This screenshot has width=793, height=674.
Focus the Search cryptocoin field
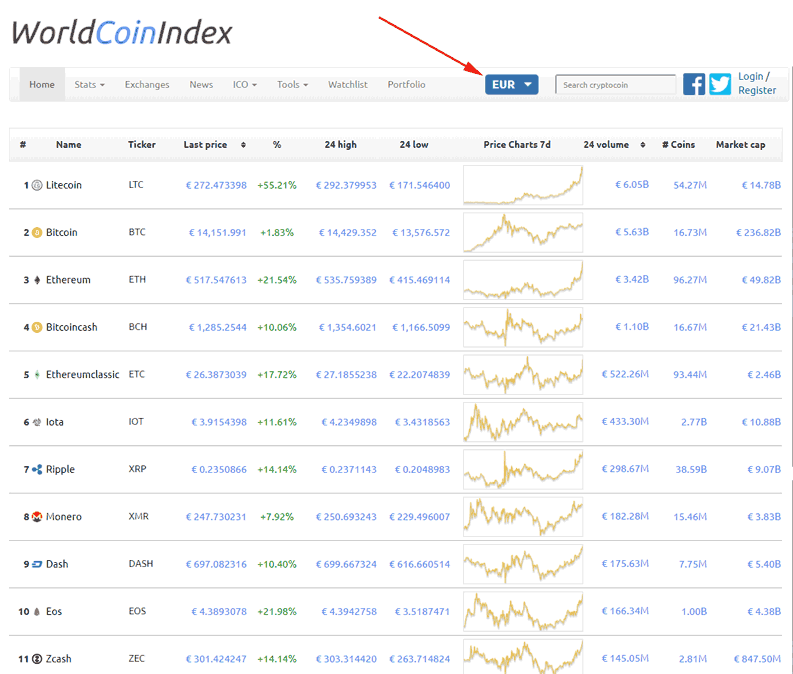[615, 84]
